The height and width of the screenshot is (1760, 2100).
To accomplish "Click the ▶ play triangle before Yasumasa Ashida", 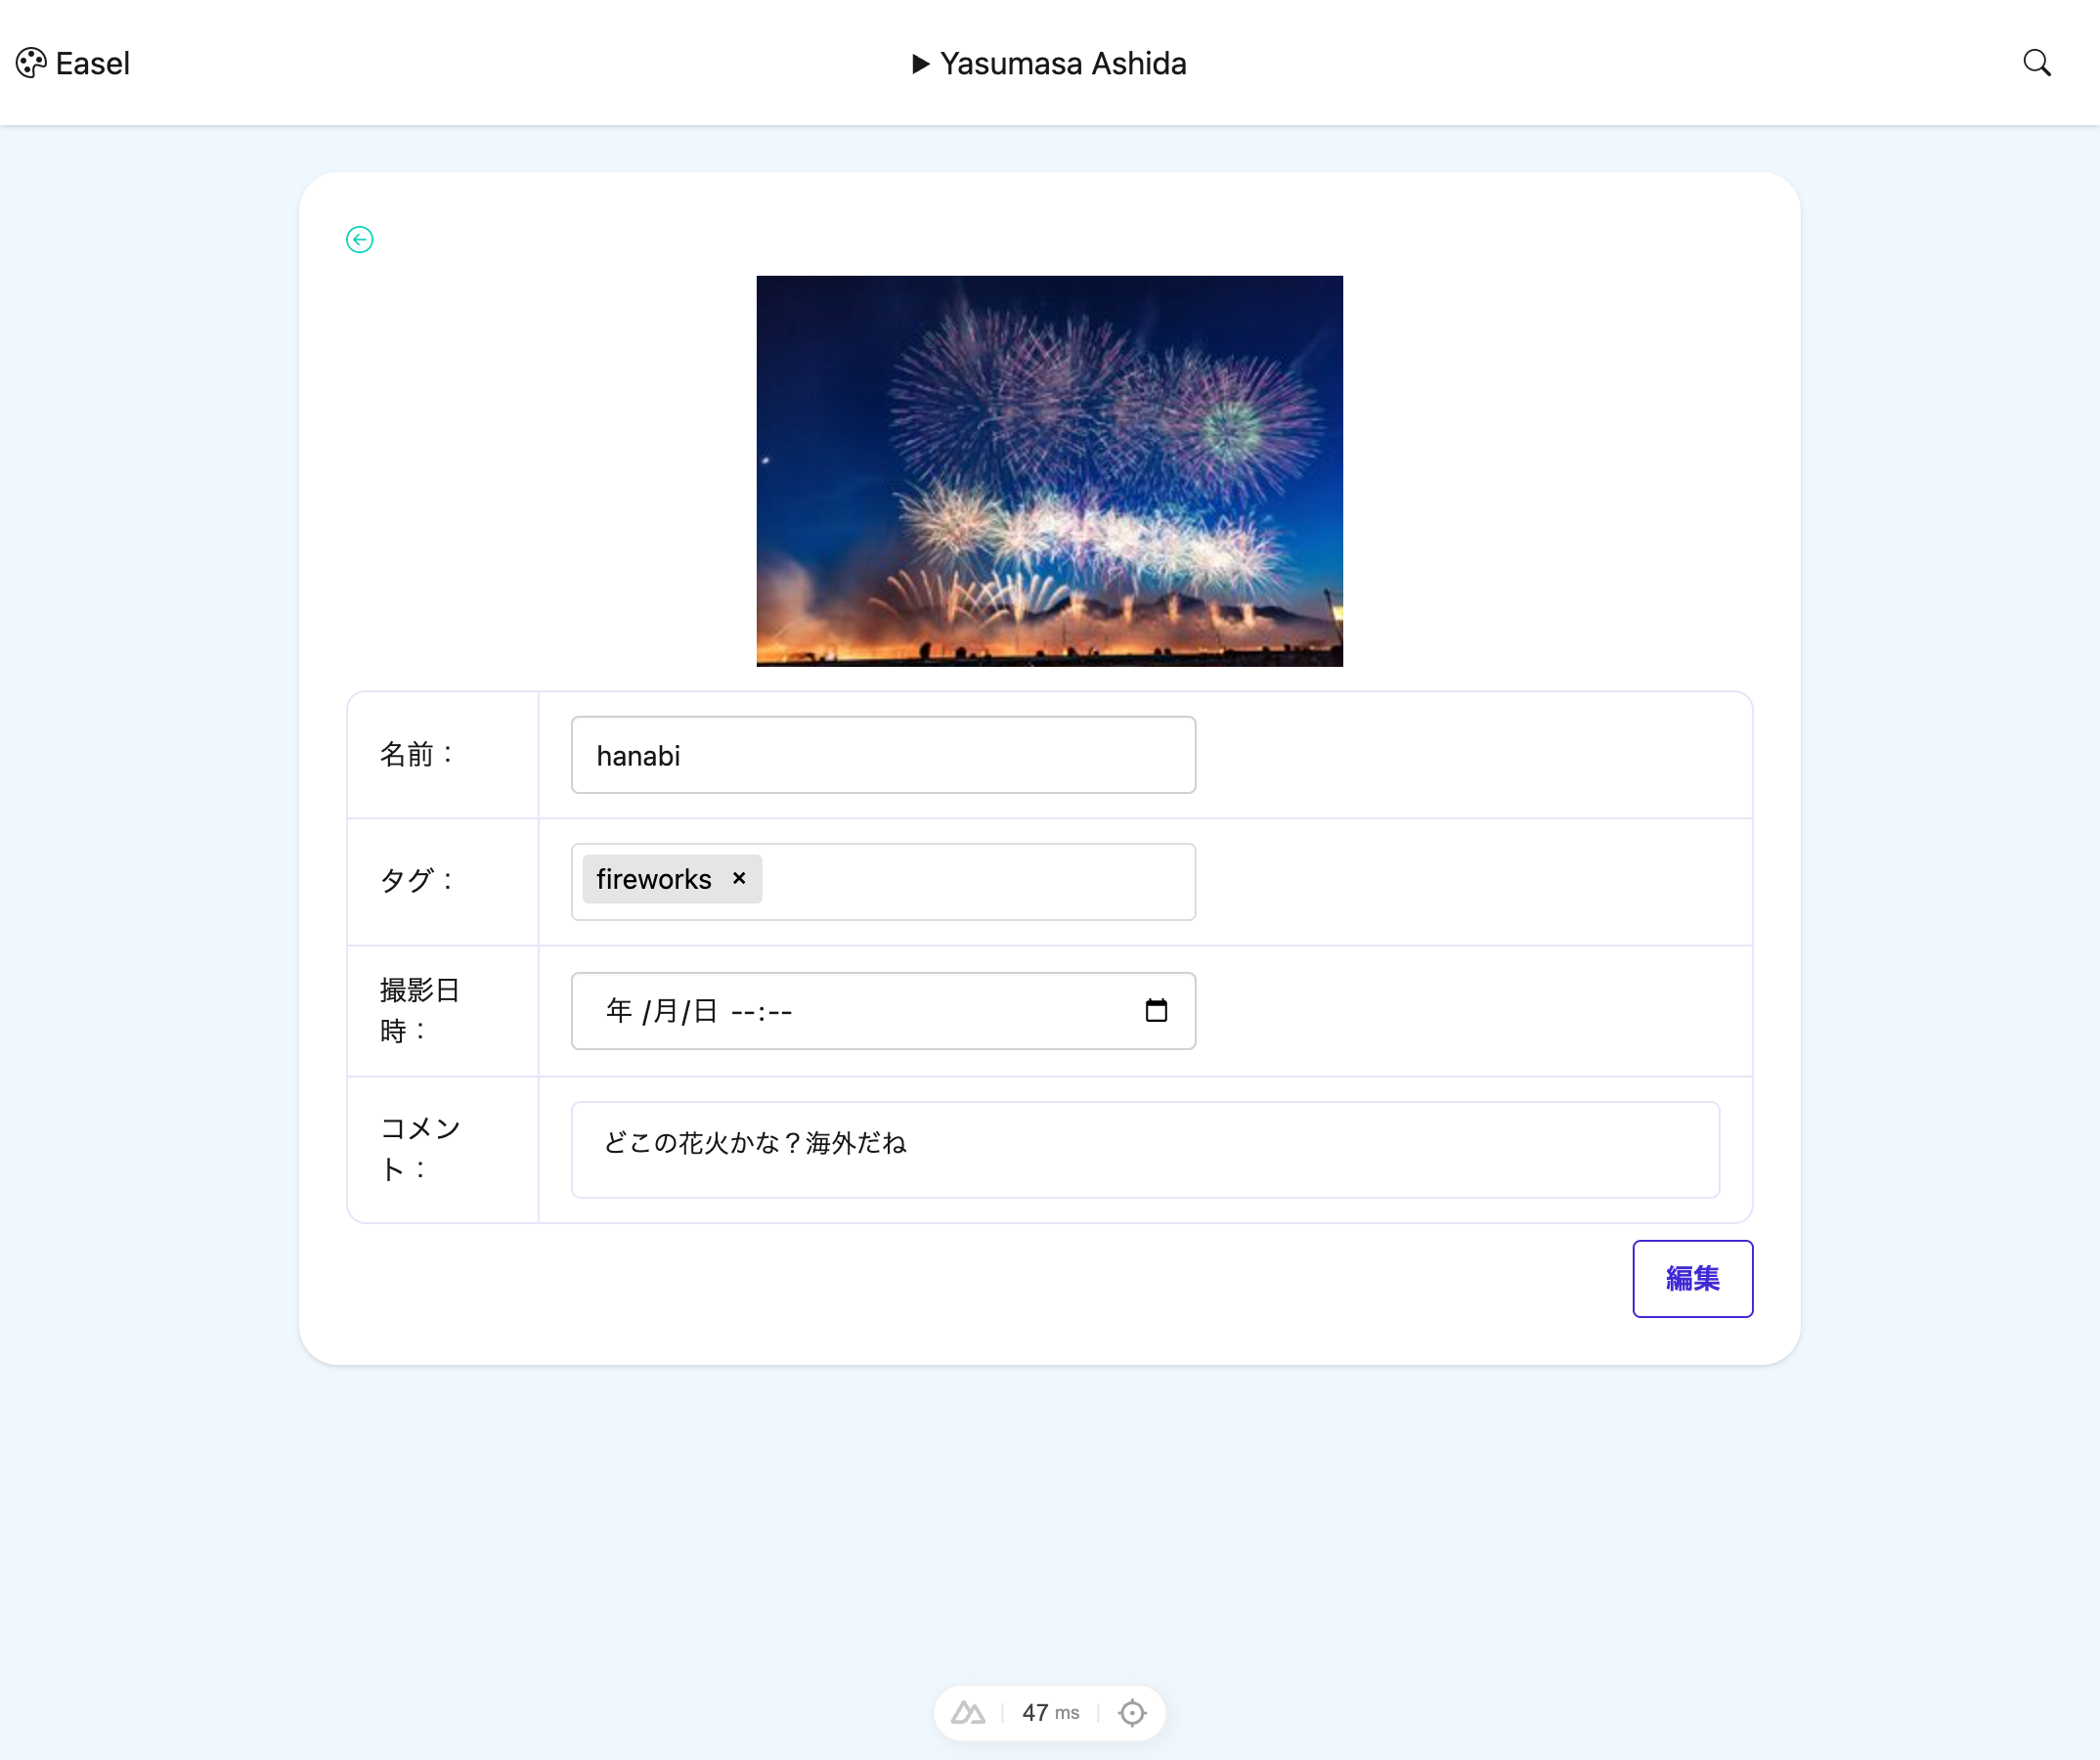I will (x=919, y=63).
